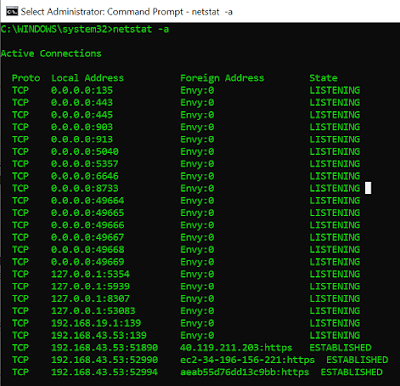400x386 pixels.
Task: Click foreign address ec2-34-196-156-221:https
Action: [247, 360]
